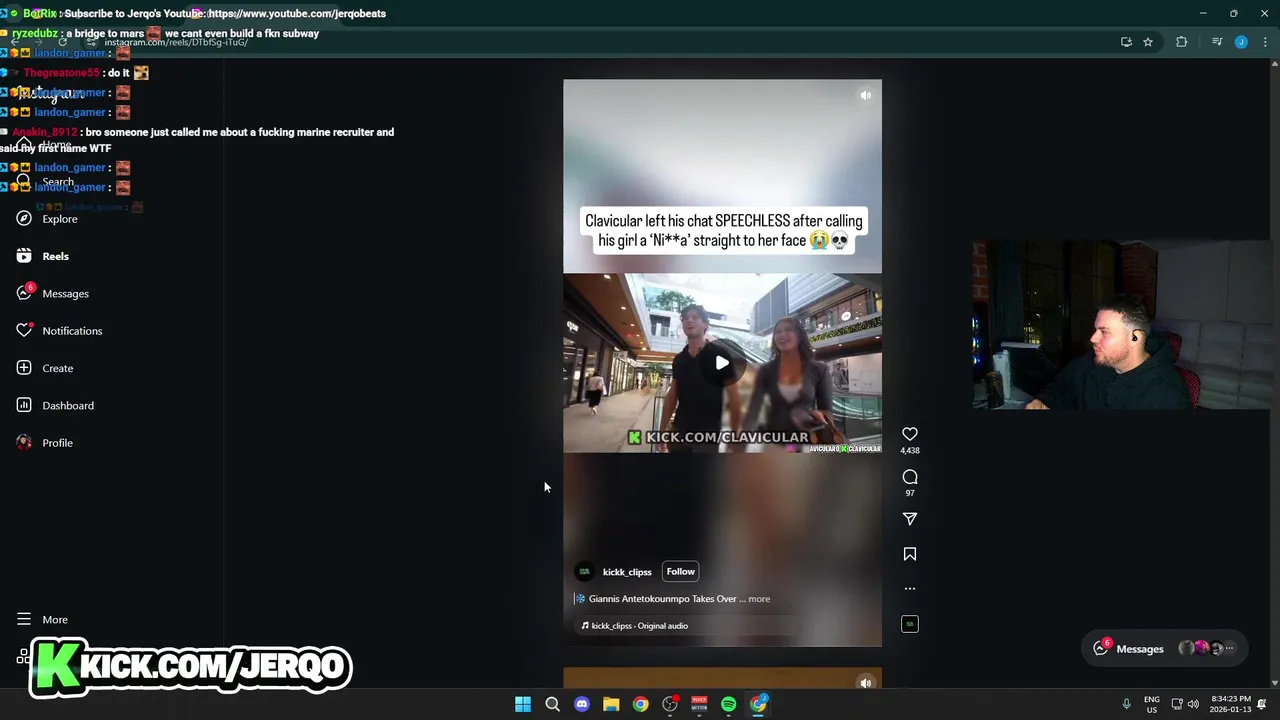Open Dashboard in Instagram sidebar
The height and width of the screenshot is (720, 1280).
[68, 405]
